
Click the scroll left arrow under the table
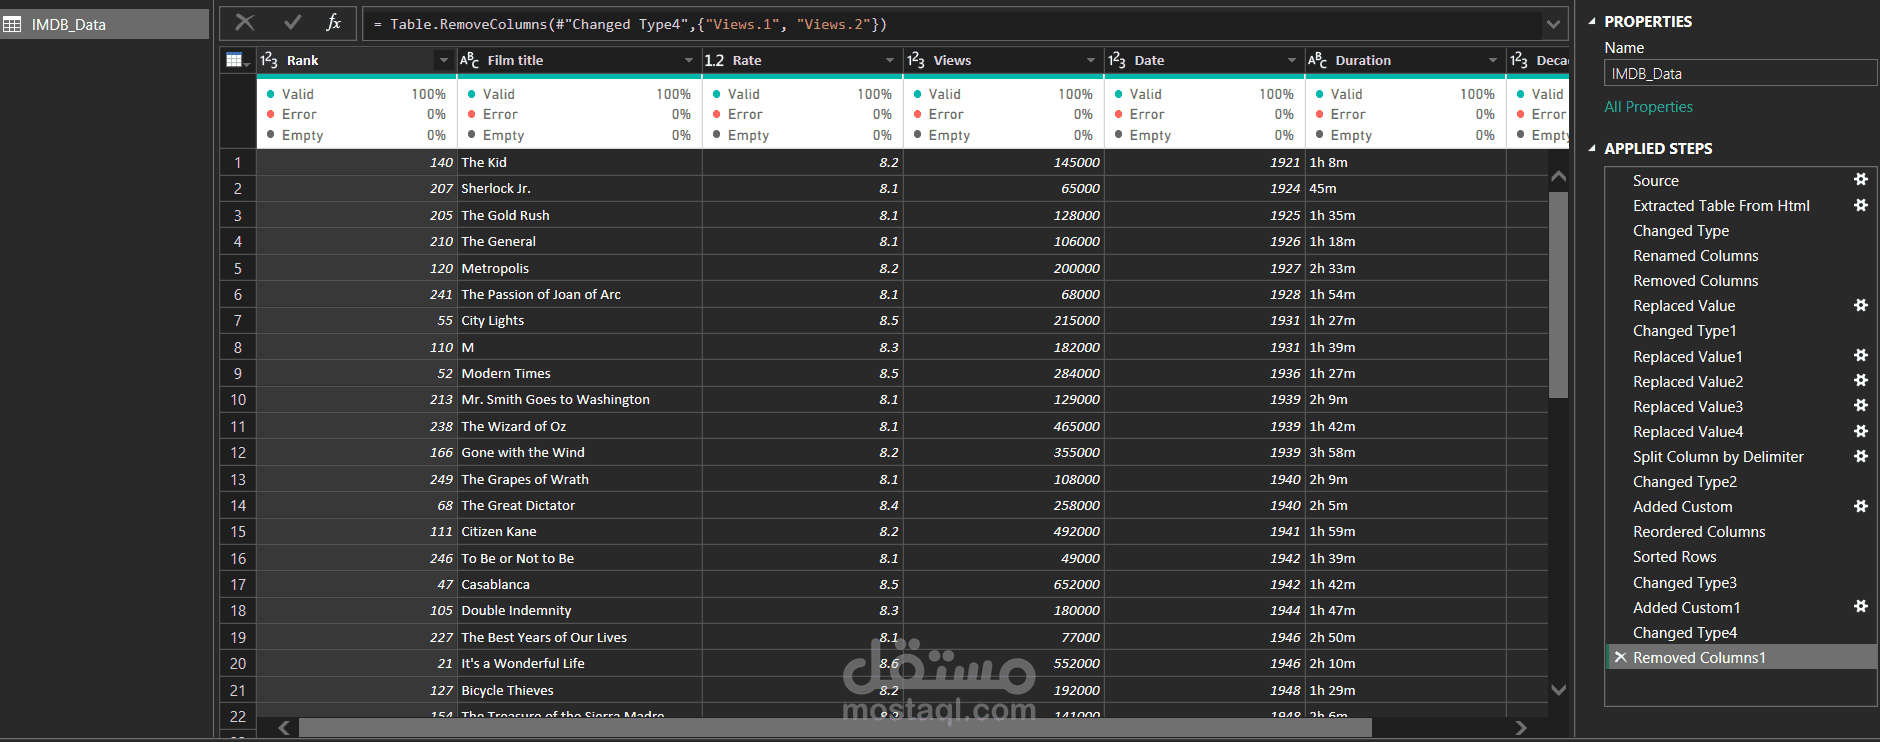coord(284,727)
